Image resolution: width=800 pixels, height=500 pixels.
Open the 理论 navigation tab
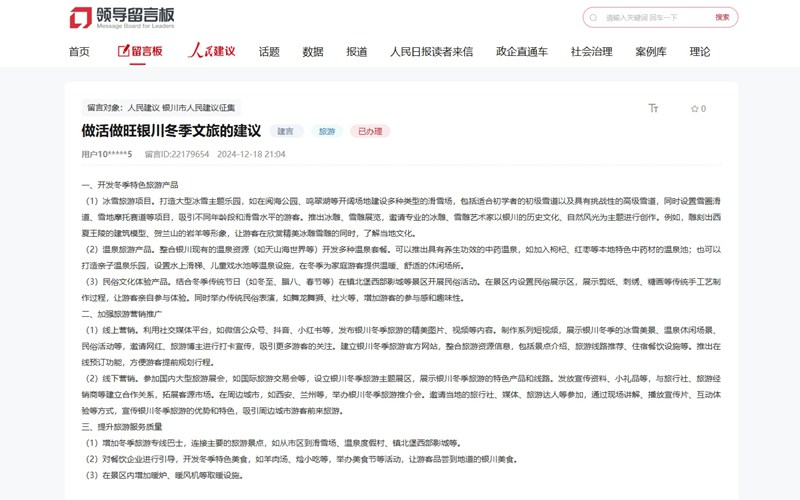pos(700,52)
